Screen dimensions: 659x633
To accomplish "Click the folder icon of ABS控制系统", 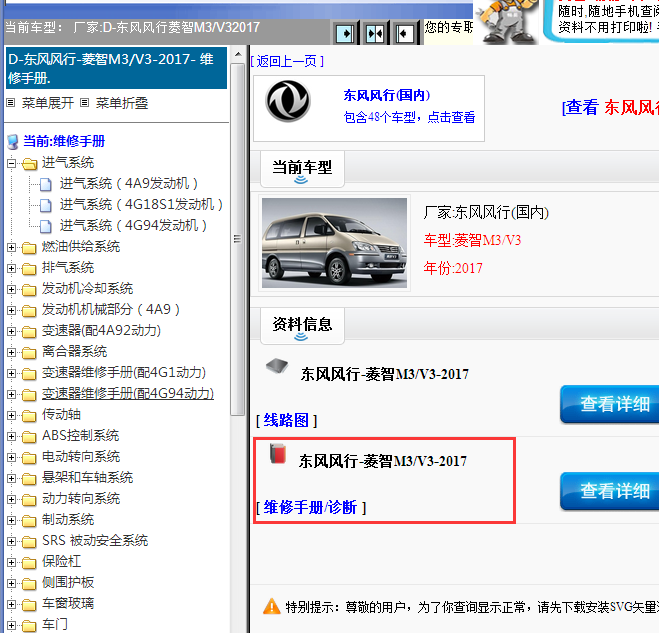I will pyautogui.click(x=29, y=437).
